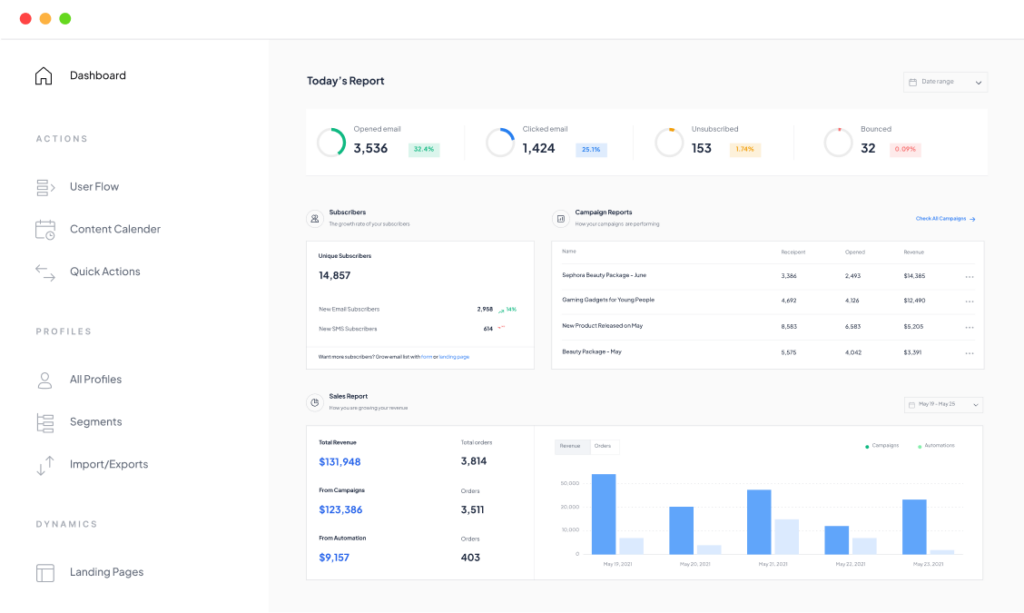Viewport: 1024px width, 613px height.
Task: Click the Dashboard home icon
Action: coord(43,76)
